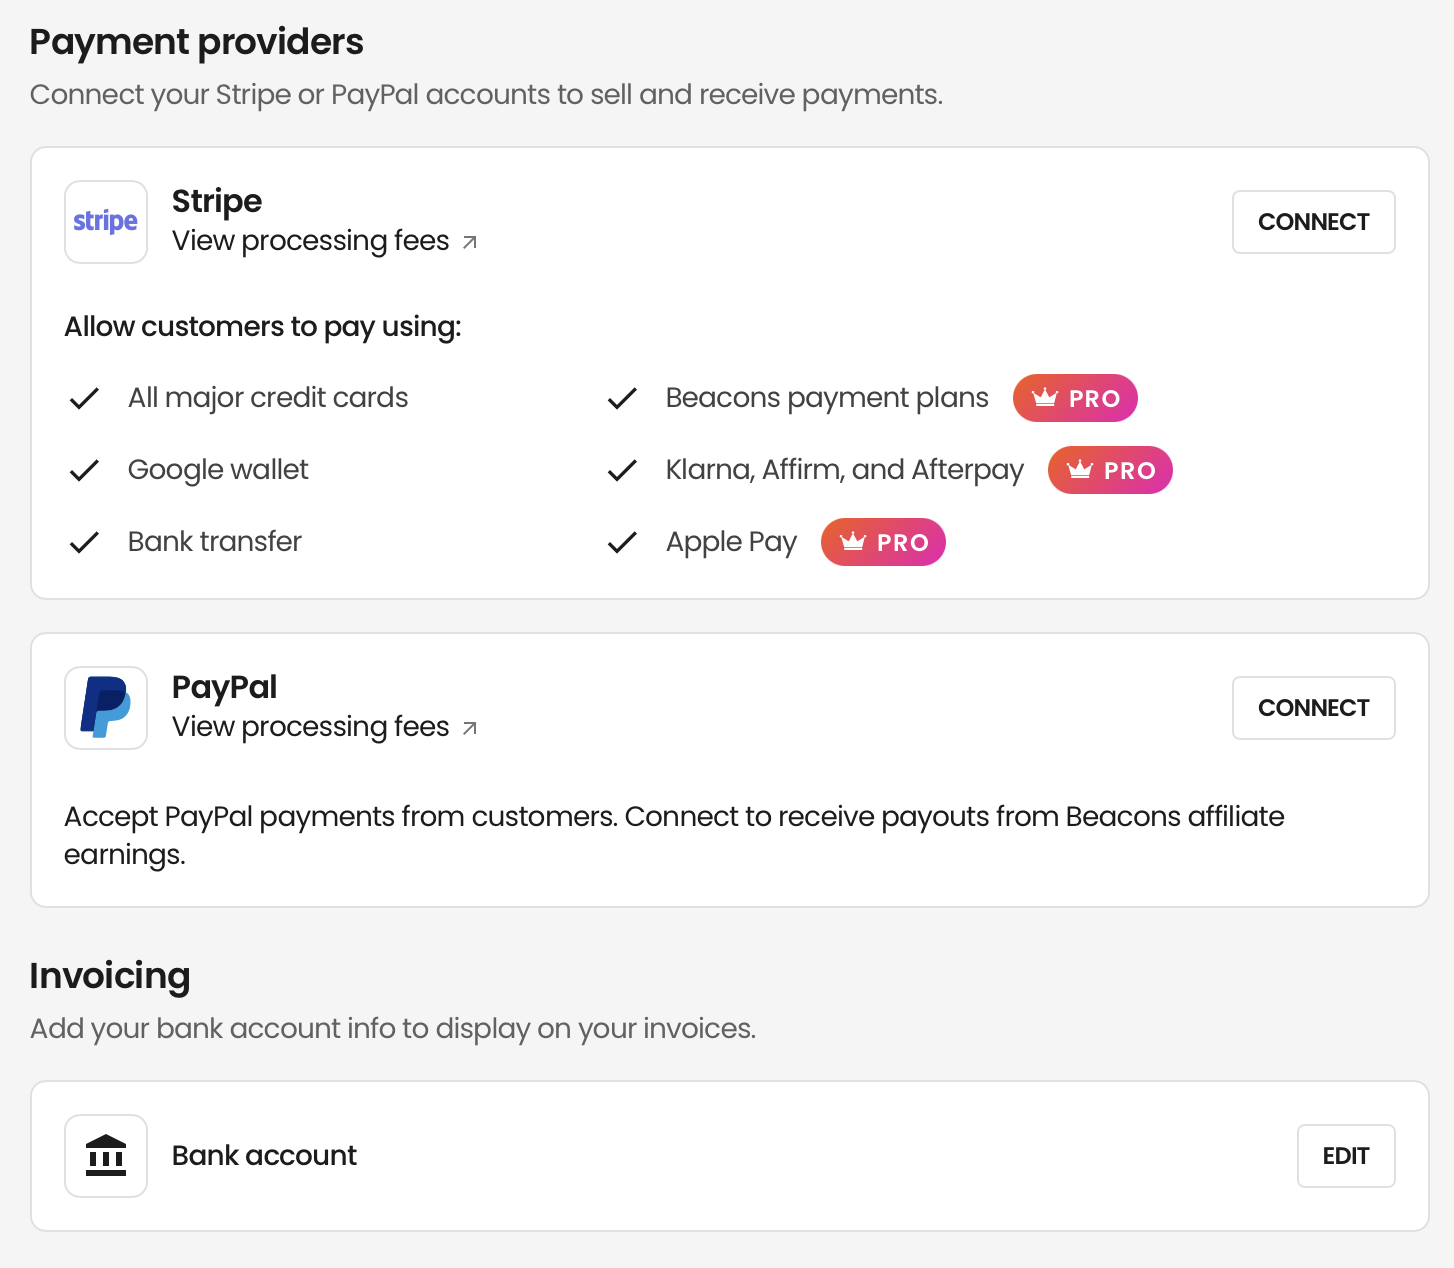Click the checkmark beside Apple Pay

tap(622, 542)
